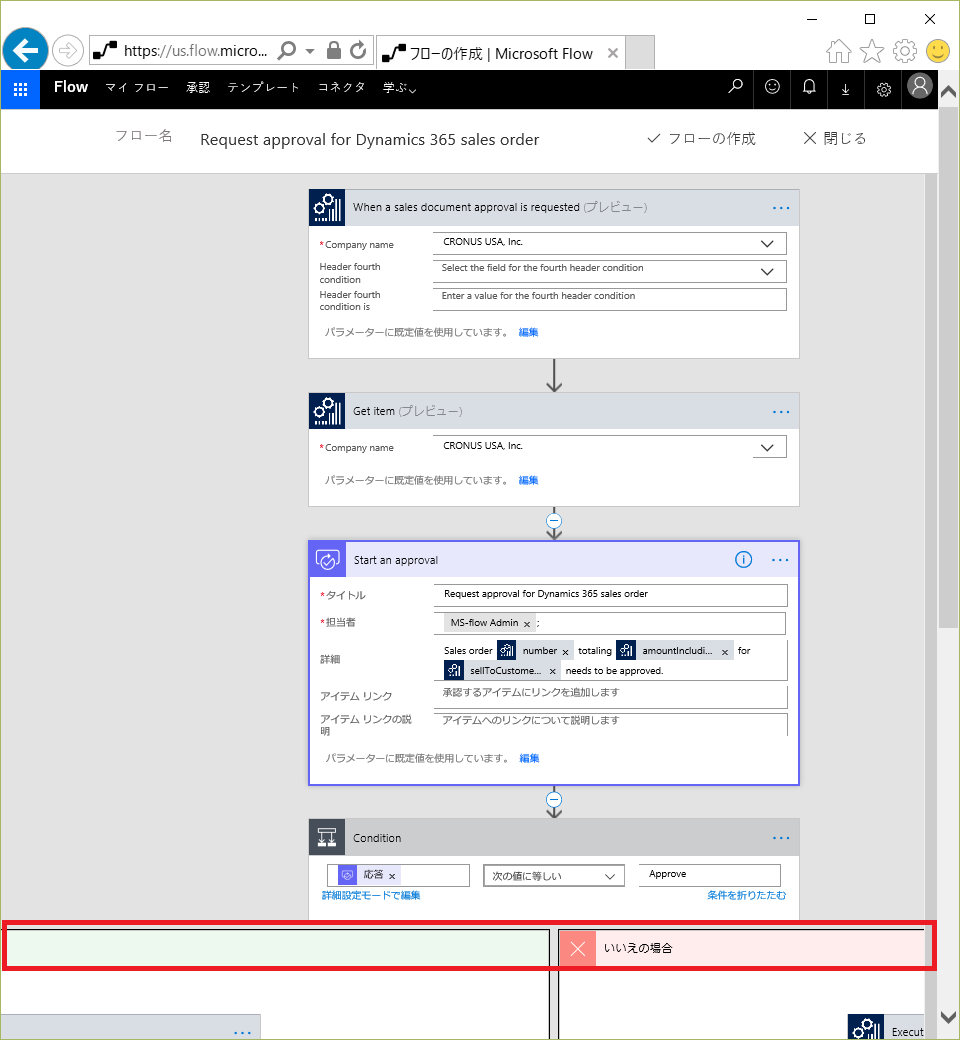Click the download icon in Flow header
The width and height of the screenshot is (960, 1040).
click(x=846, y=89)
